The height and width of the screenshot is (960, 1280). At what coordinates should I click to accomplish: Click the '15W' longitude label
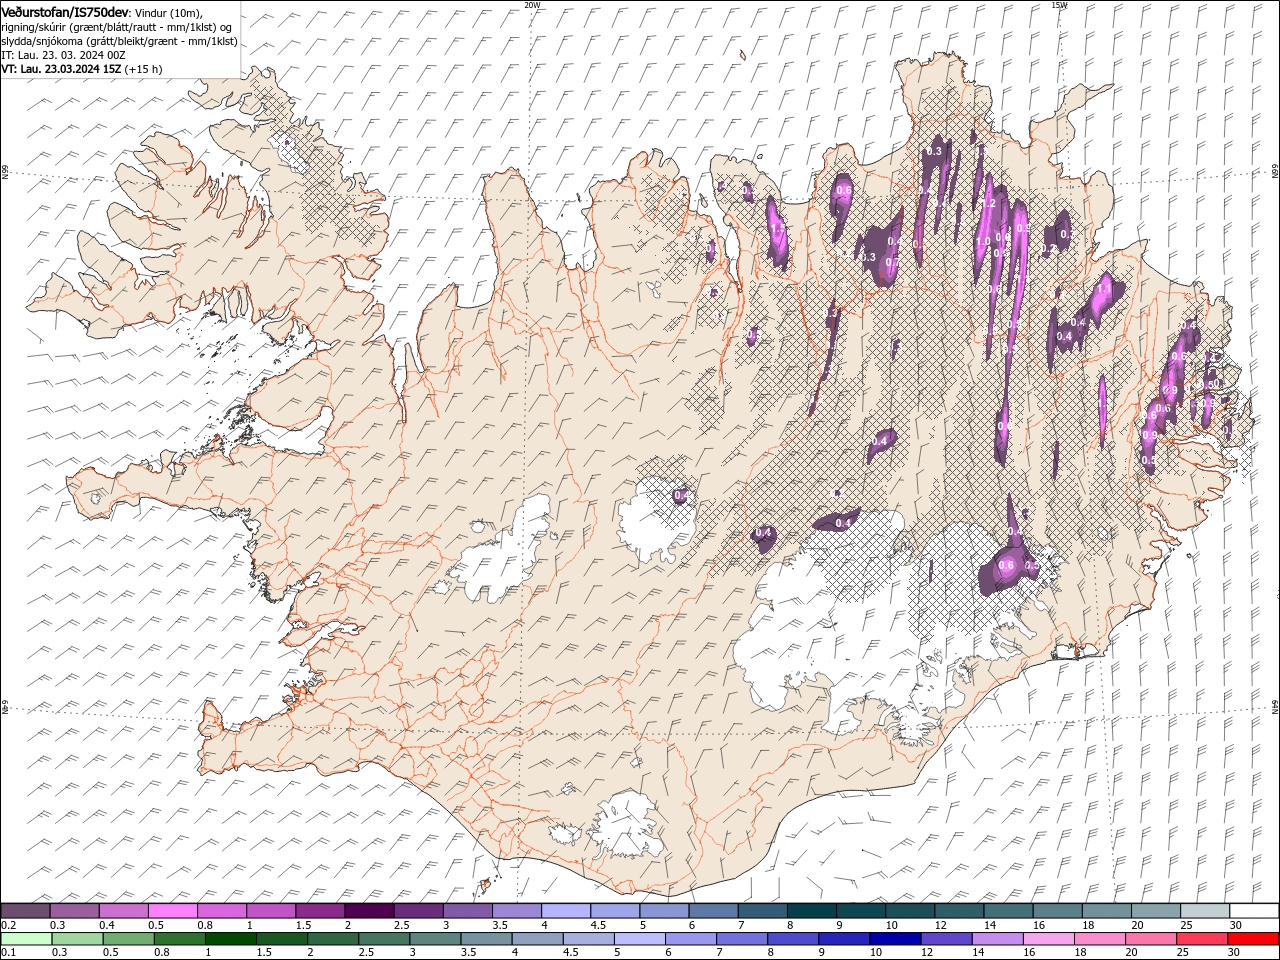tap(1059, 5)
